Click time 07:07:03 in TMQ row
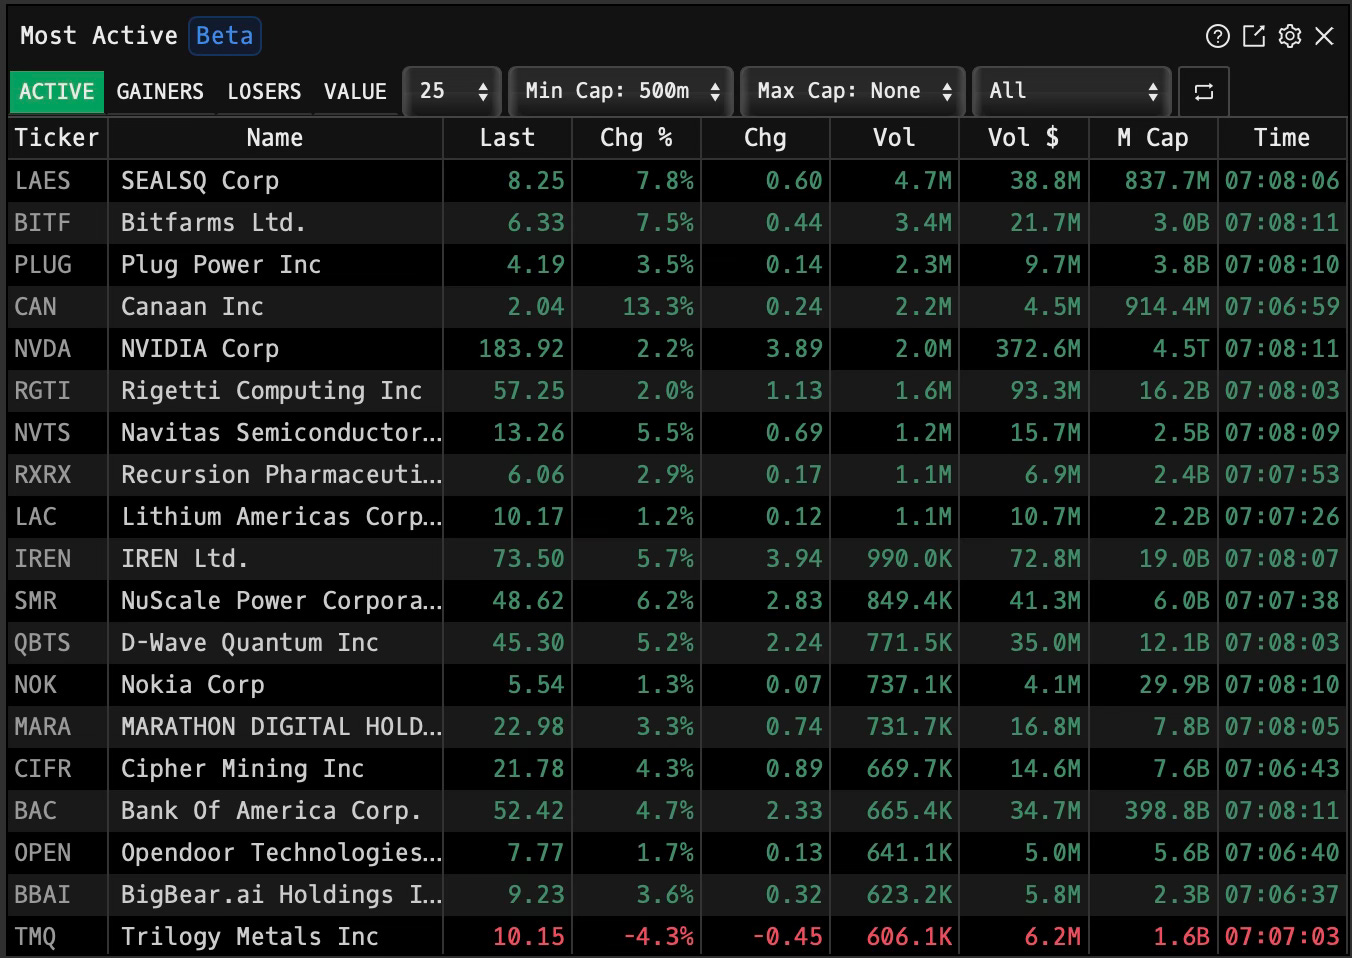1352x958 pixels. coord(1282,937)
